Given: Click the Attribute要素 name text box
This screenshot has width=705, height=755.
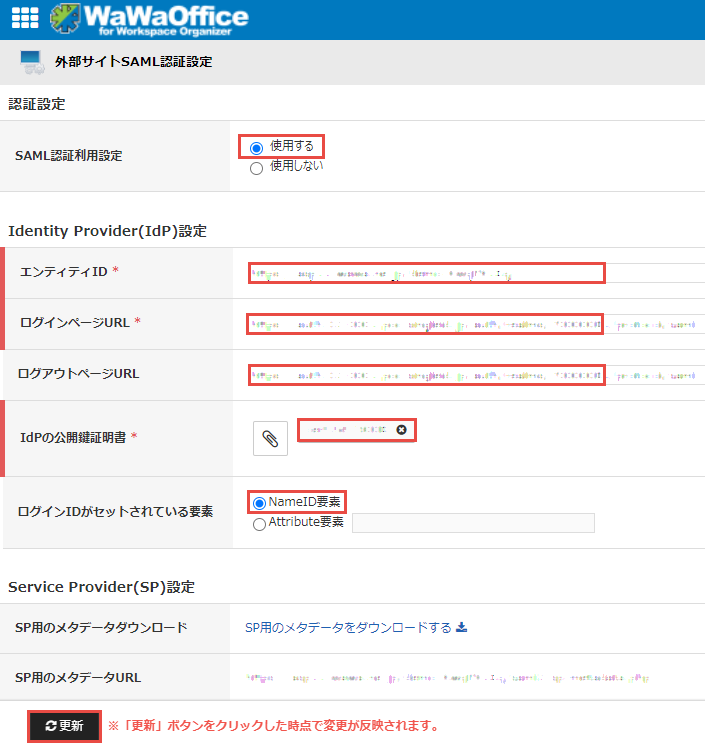Looking at the screenshot, I should pyautogui.click(x=473, y=523).
